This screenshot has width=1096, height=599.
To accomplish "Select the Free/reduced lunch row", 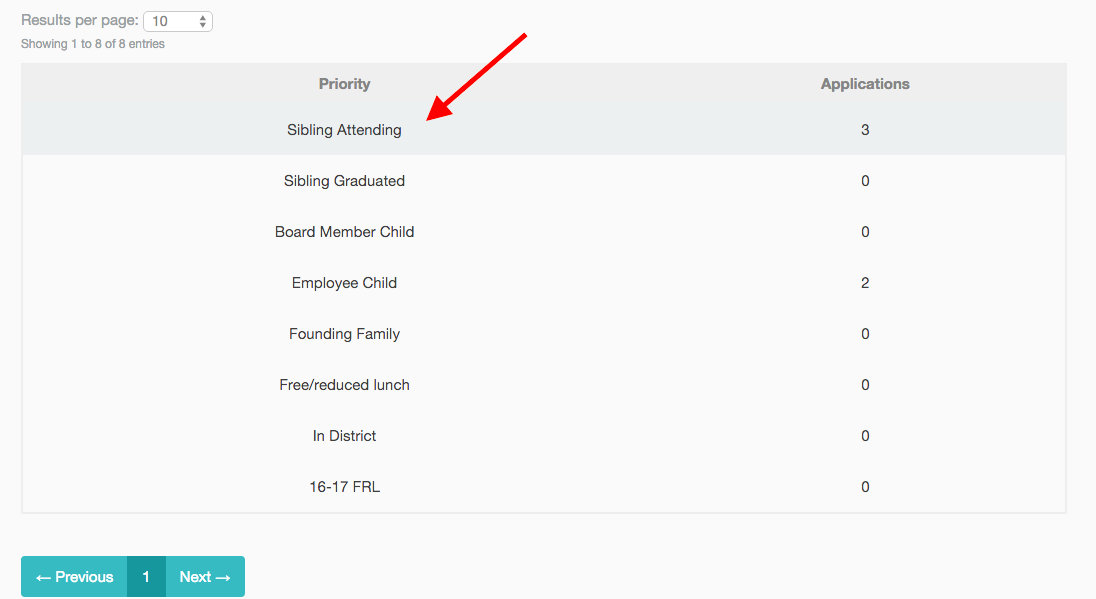I will 544,385.
